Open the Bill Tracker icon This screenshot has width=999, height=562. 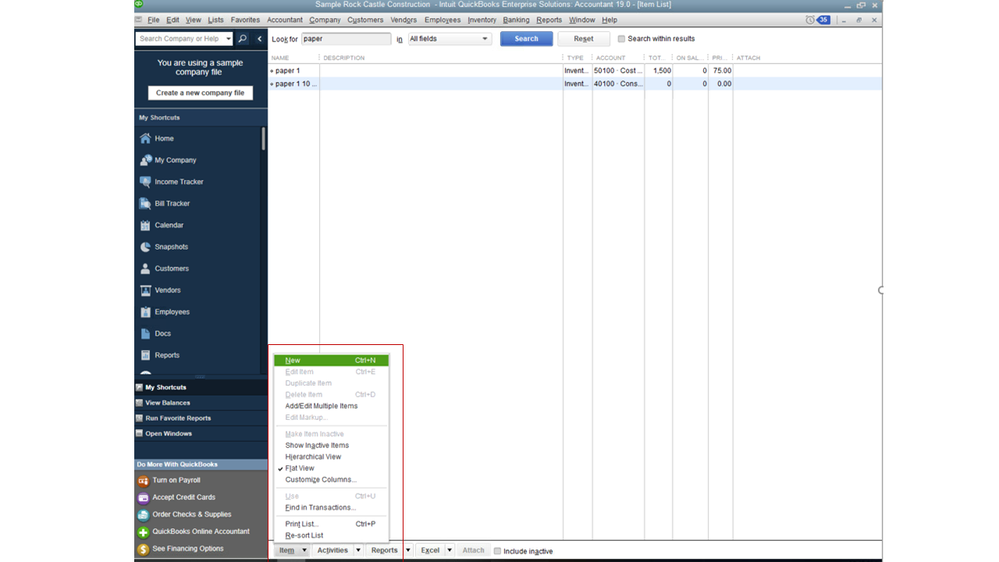point(145,203)
